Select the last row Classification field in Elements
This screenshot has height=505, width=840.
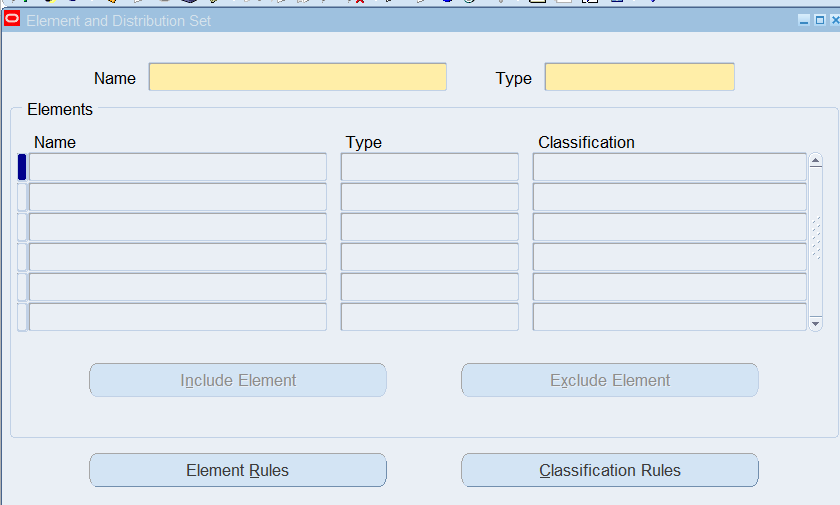[x=669, y=317]
